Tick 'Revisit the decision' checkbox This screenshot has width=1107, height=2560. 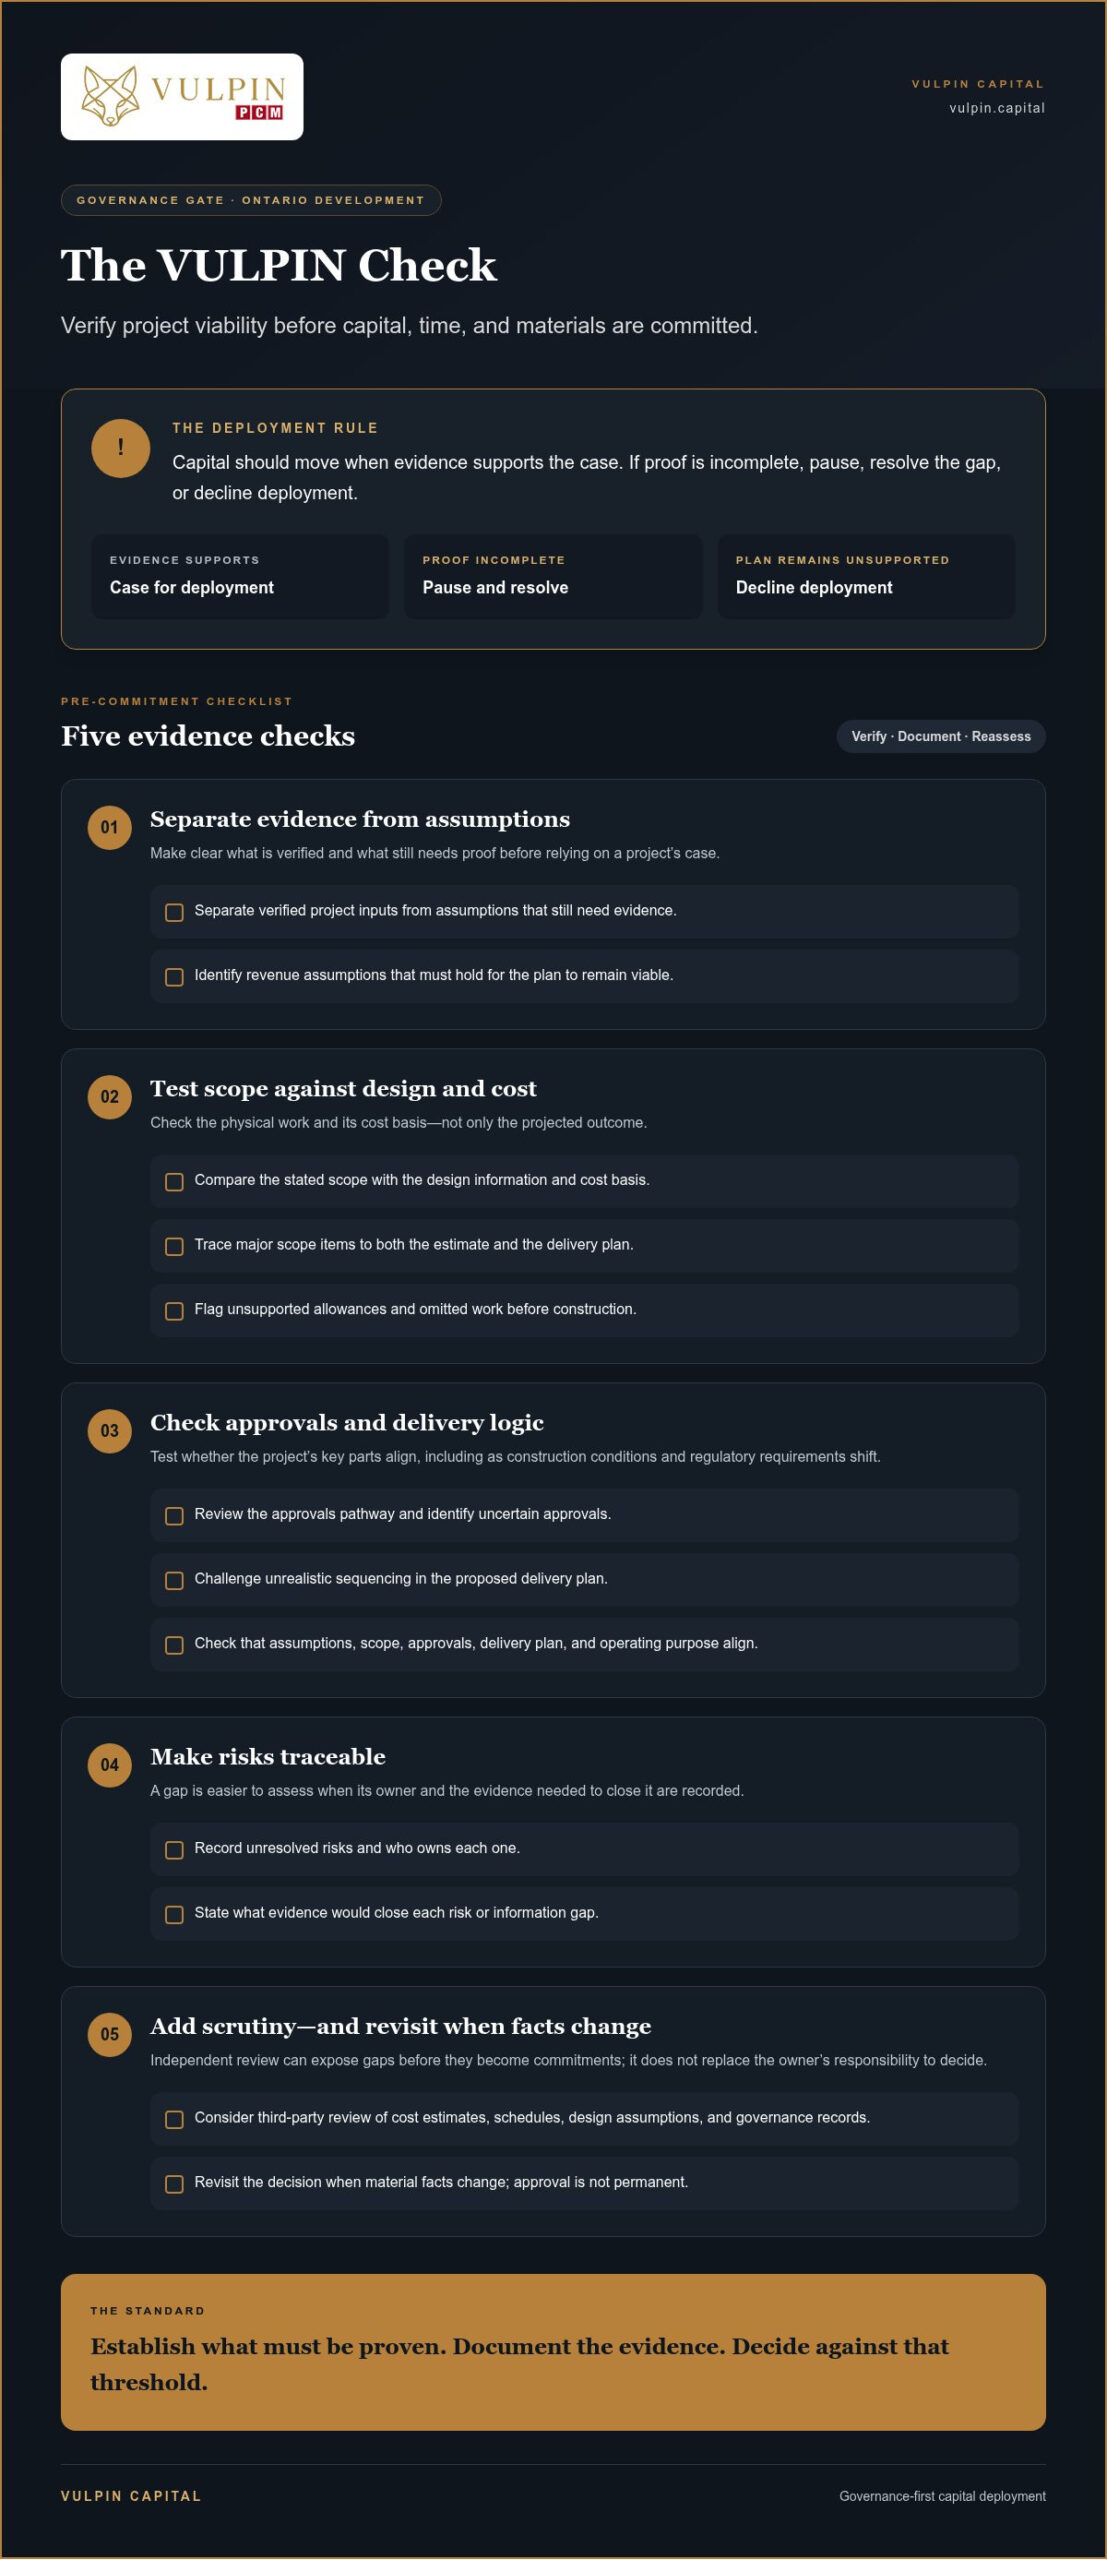[174, 2184]
